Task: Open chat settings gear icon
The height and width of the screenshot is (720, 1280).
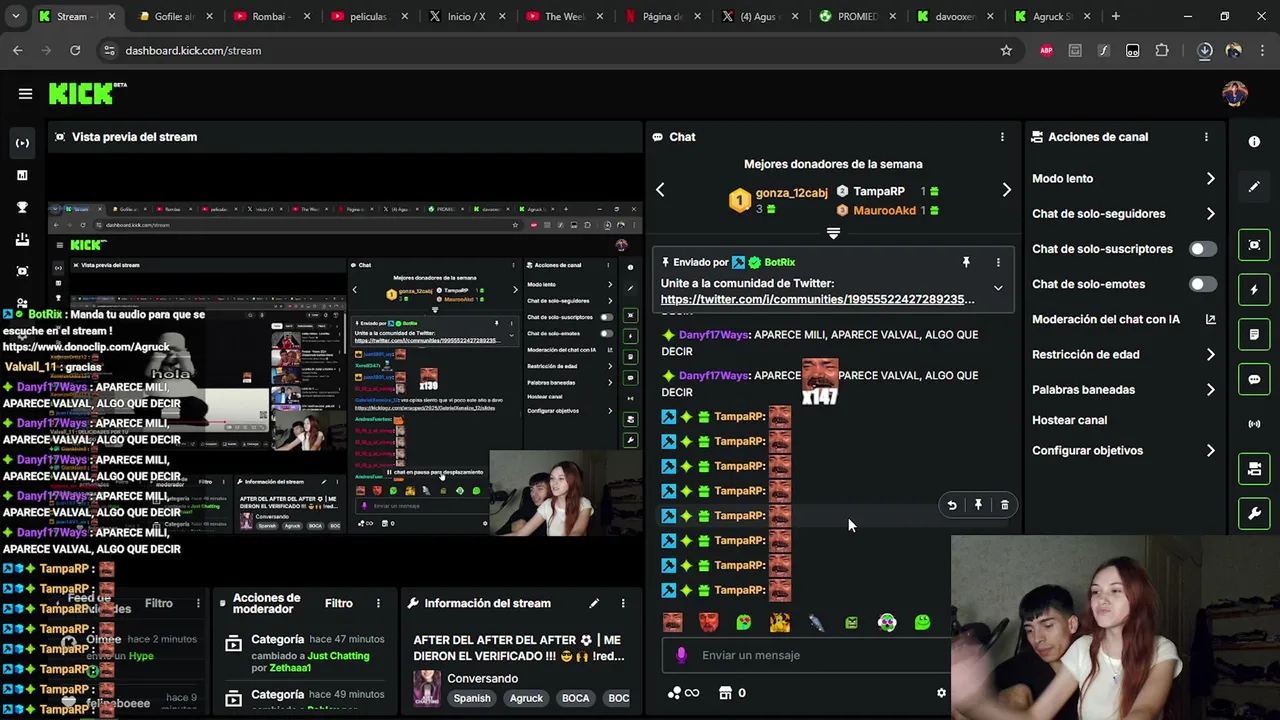Action: (941, 693)
